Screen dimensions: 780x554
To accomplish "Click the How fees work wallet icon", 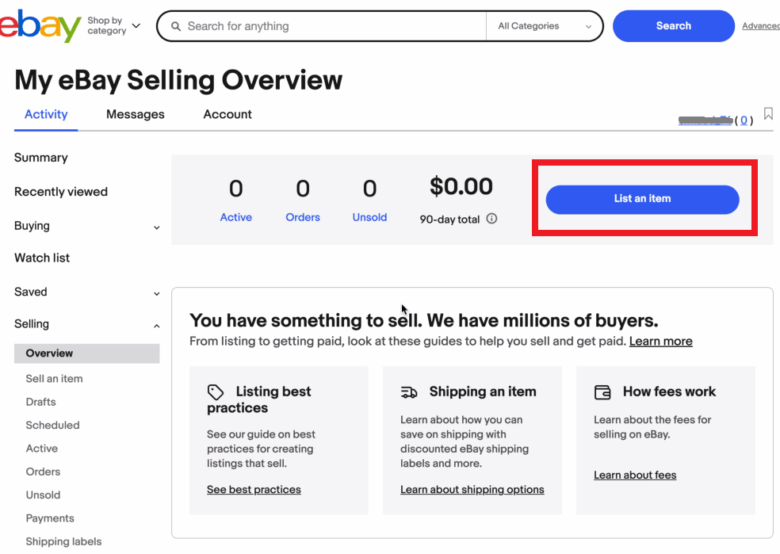I will (x=603, y=392).
